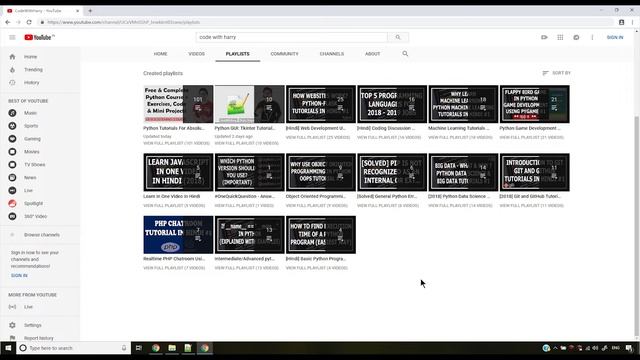Open the Machine Learning Tutorials playlist title
Image resolution: width=640 pixels, height=360 pixels.
coord(459,128)
